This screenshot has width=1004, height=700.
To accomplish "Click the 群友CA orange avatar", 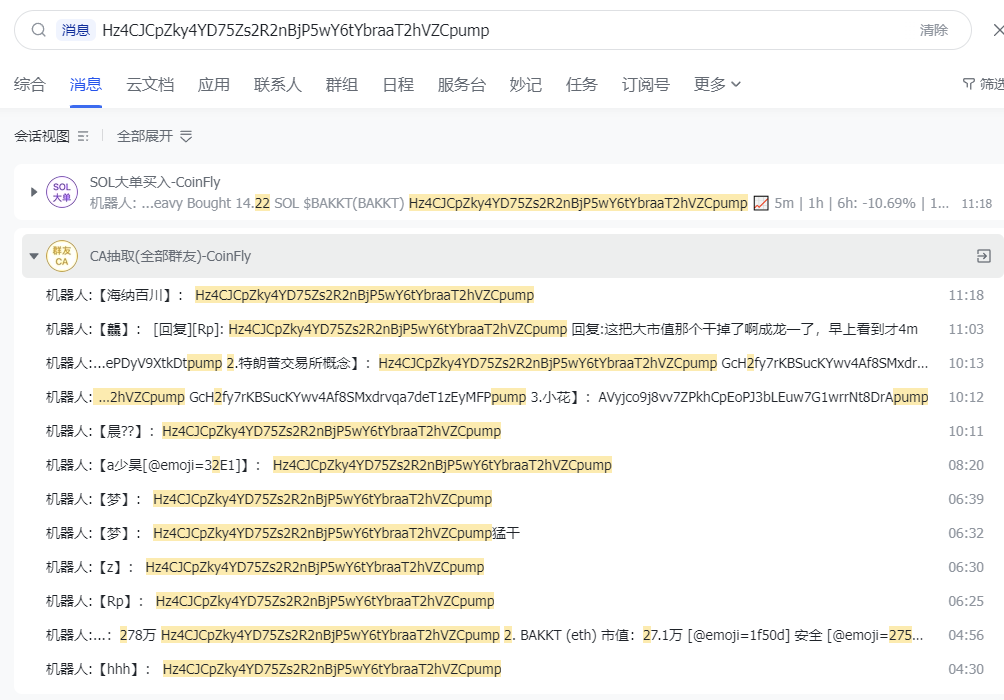I will 62,256.
